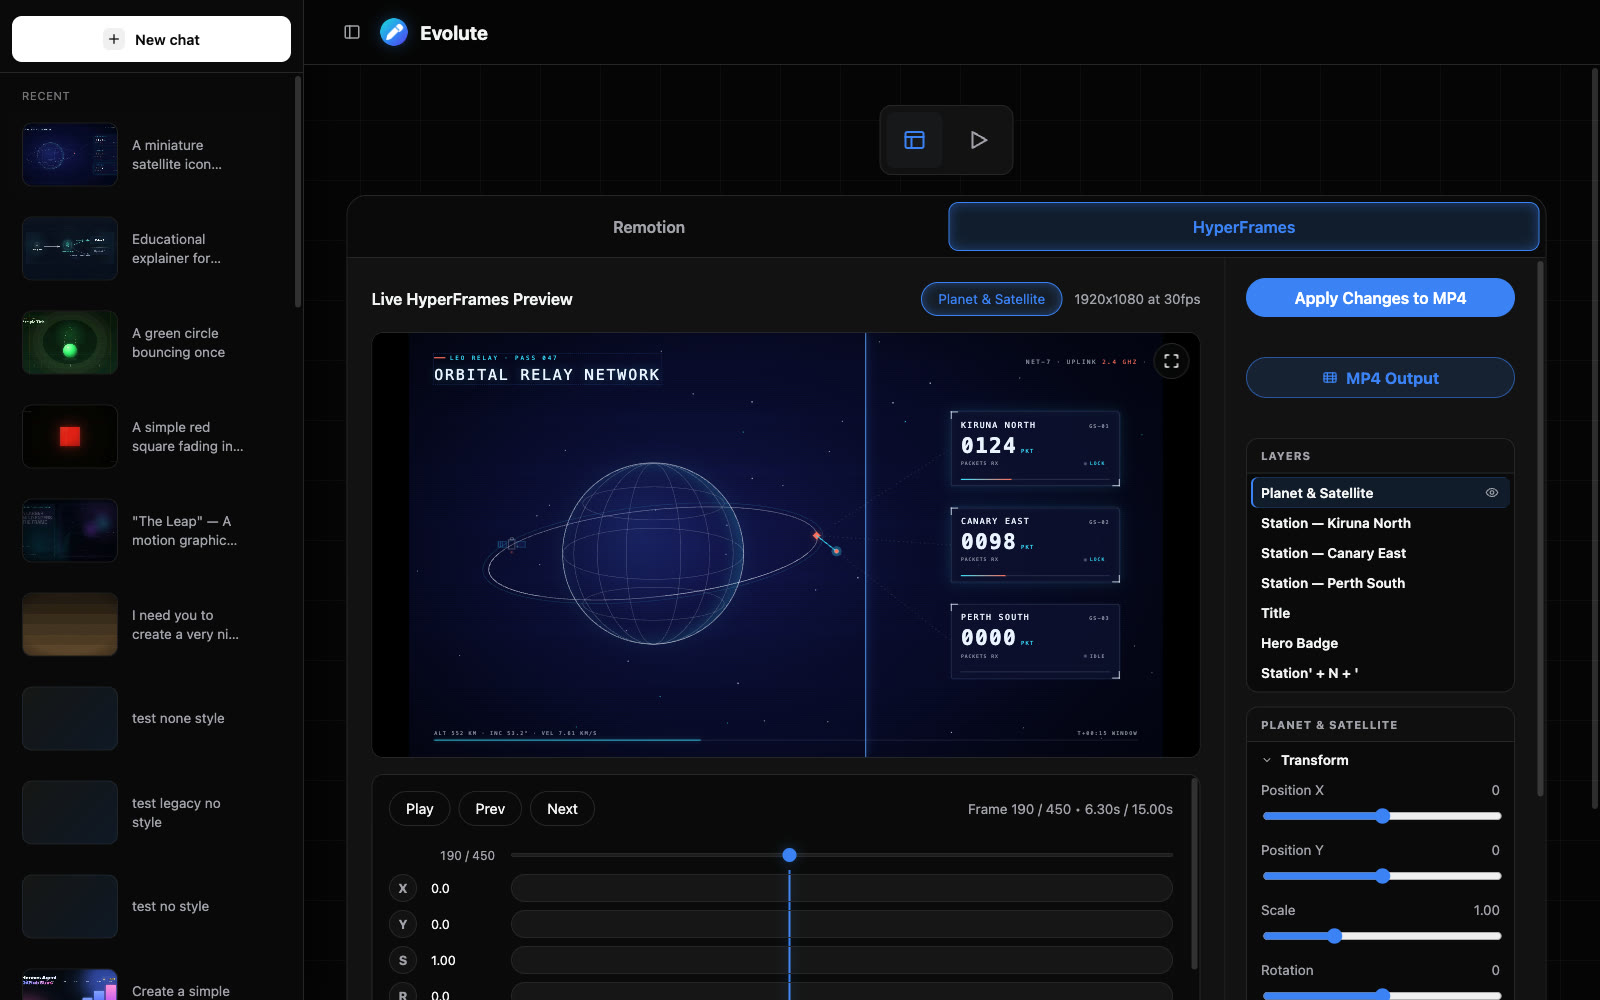
Task: Select the Hero Badge layer
Action: point(1380,643)
